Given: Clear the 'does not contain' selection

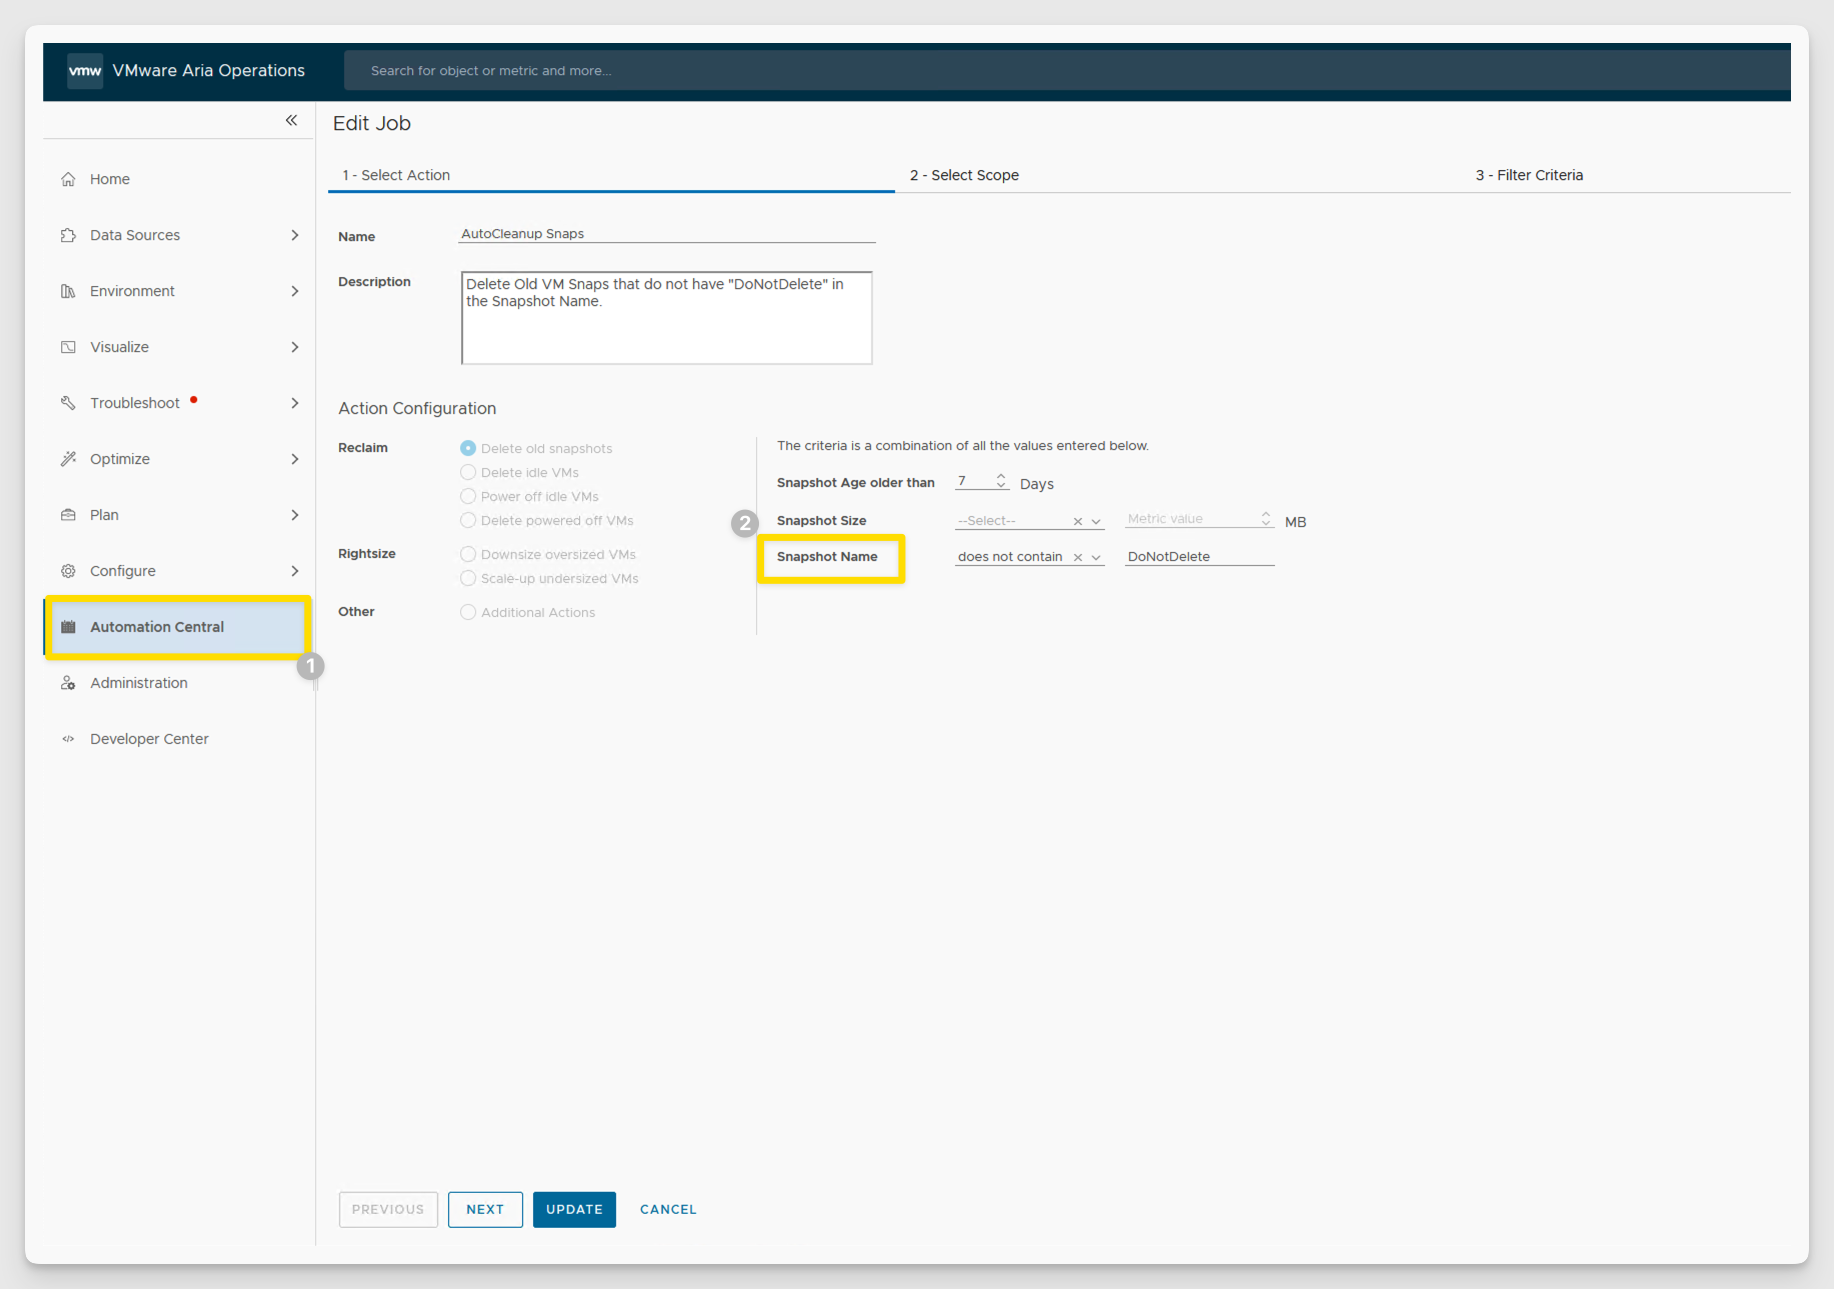Looking at the screenshot, I should tap(1078, 558).
